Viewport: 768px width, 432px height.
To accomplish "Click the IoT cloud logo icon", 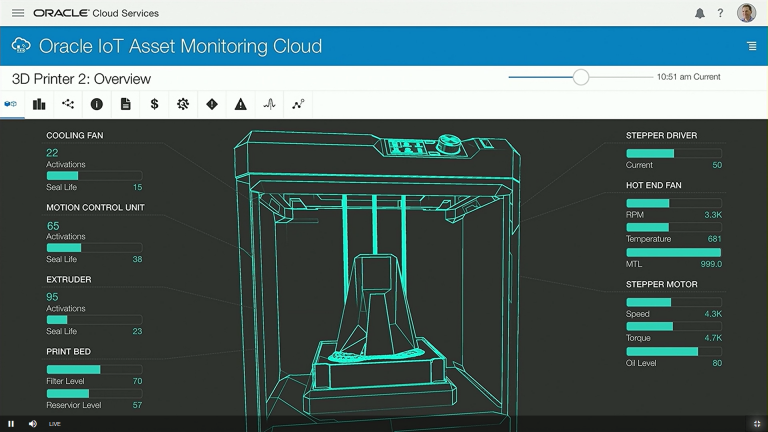I will [21, 45].
